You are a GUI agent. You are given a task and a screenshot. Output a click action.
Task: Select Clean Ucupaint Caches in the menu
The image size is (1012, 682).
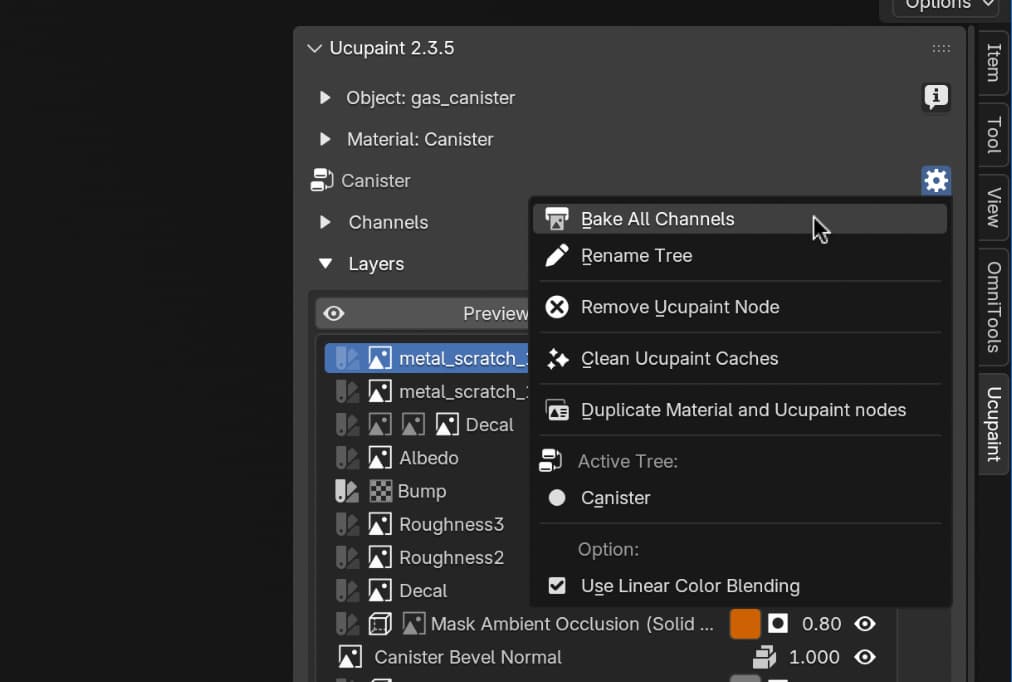[x=740, y=359]
